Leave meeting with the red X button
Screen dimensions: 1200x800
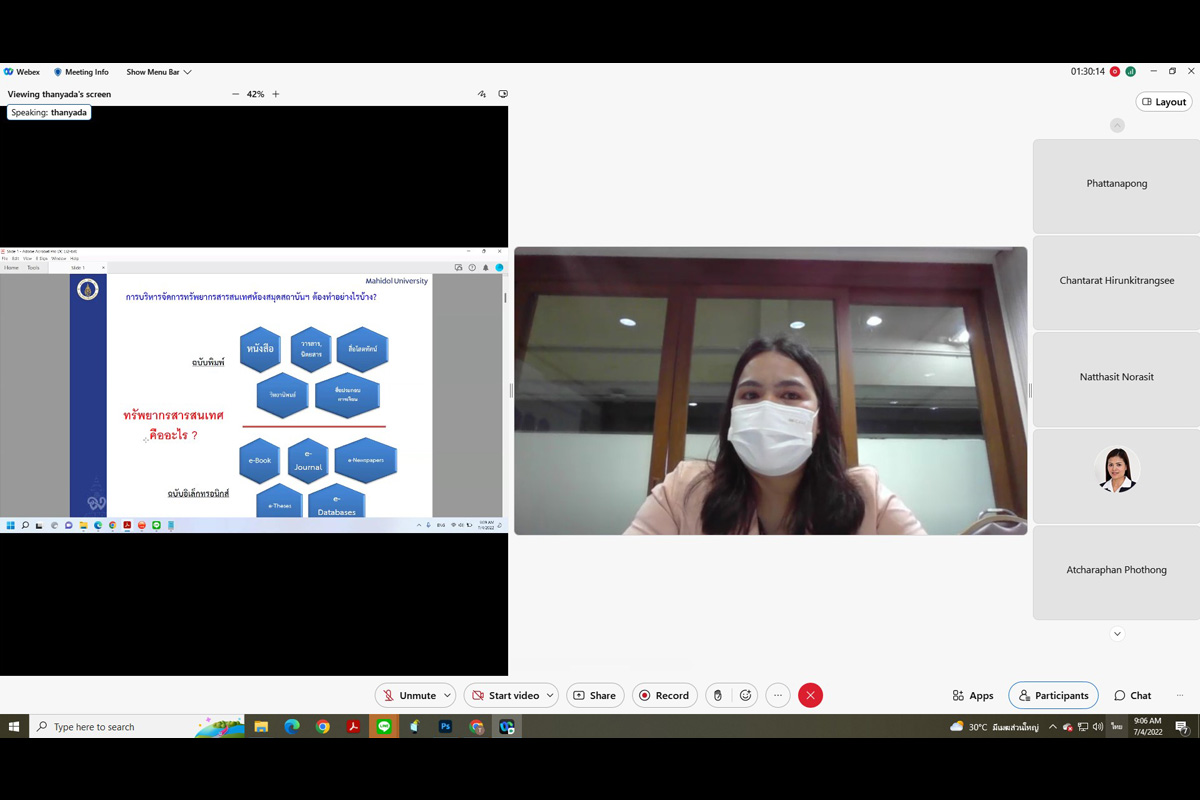811,695
